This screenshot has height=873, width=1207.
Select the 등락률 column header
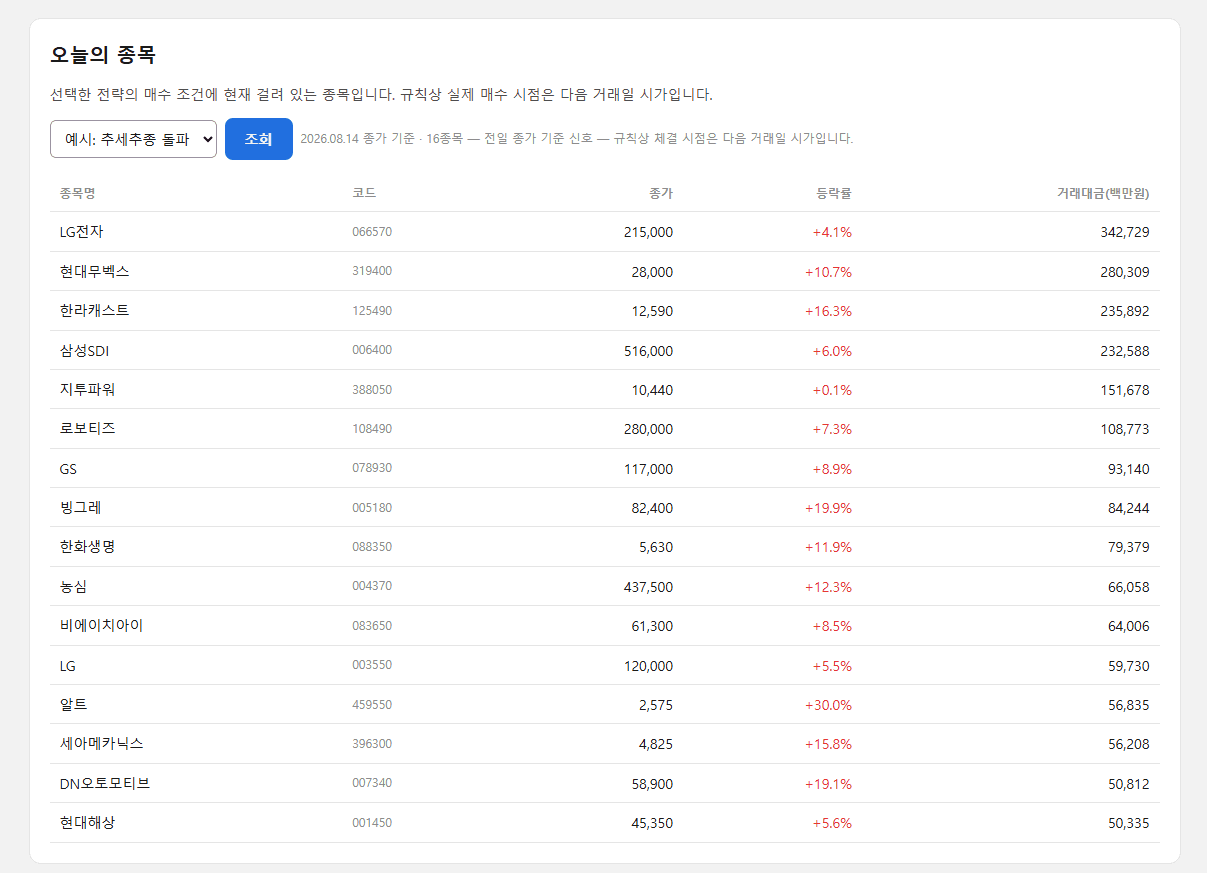[834, 193]
